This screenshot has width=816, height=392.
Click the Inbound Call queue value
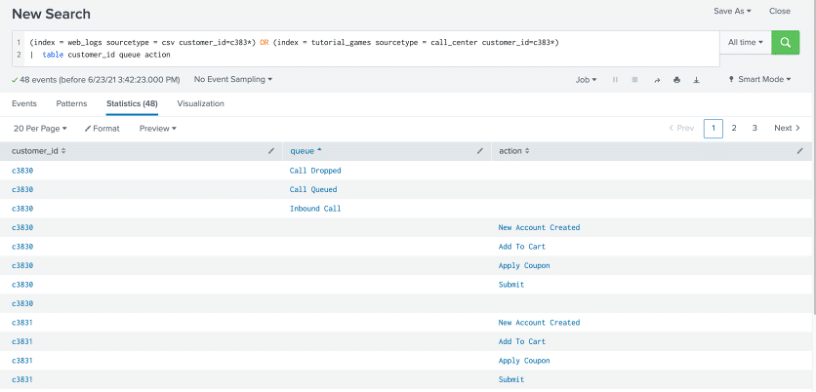[315, 209]
